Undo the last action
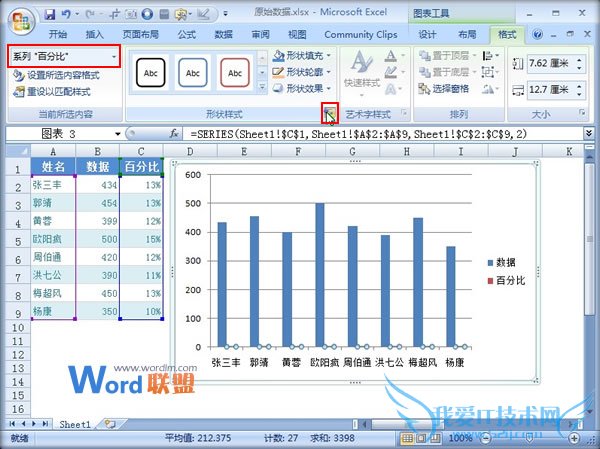The image size is (600, 449). [66, 15]
